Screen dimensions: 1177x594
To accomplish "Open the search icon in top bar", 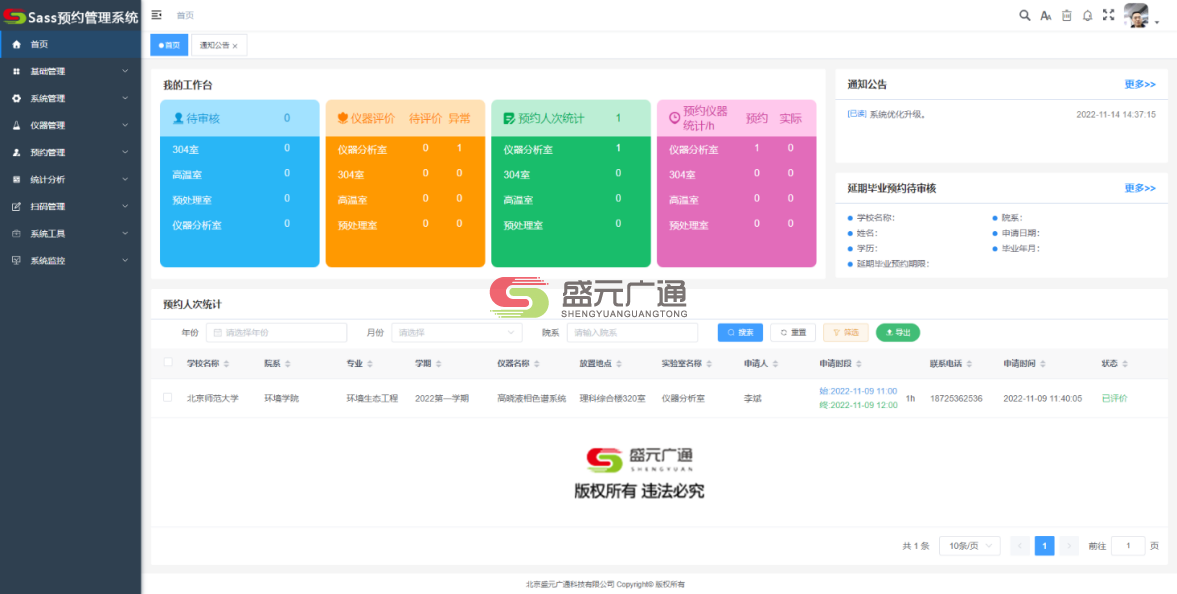I will 1025,15.
